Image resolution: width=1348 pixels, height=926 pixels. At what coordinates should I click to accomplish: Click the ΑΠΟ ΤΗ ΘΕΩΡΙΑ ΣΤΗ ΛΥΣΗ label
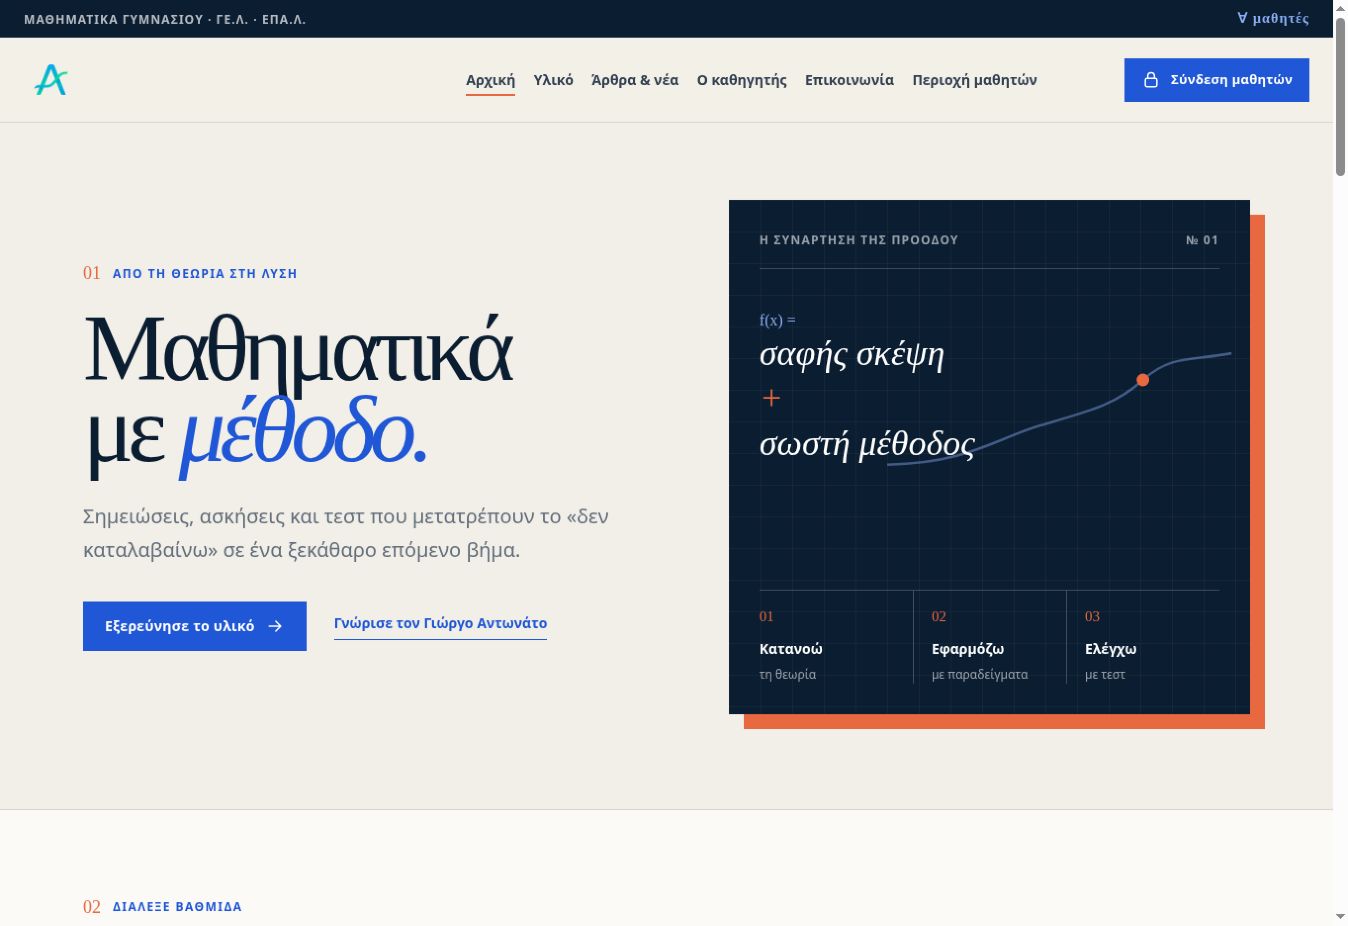point(205,274)
